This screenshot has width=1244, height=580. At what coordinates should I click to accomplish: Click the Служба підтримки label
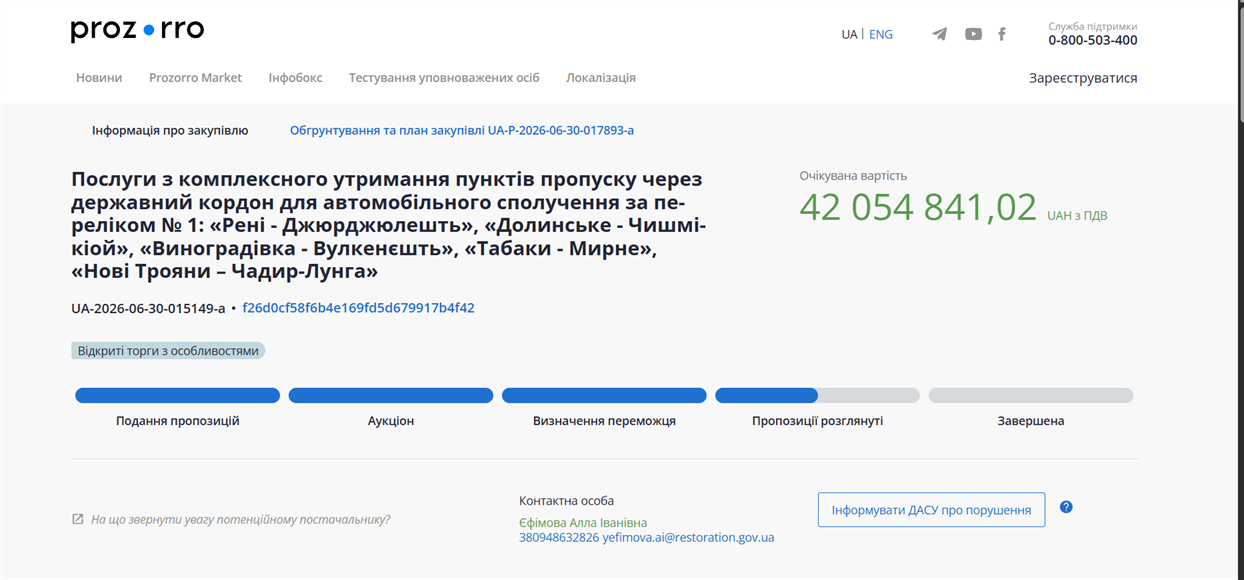tap(1093, 27)
